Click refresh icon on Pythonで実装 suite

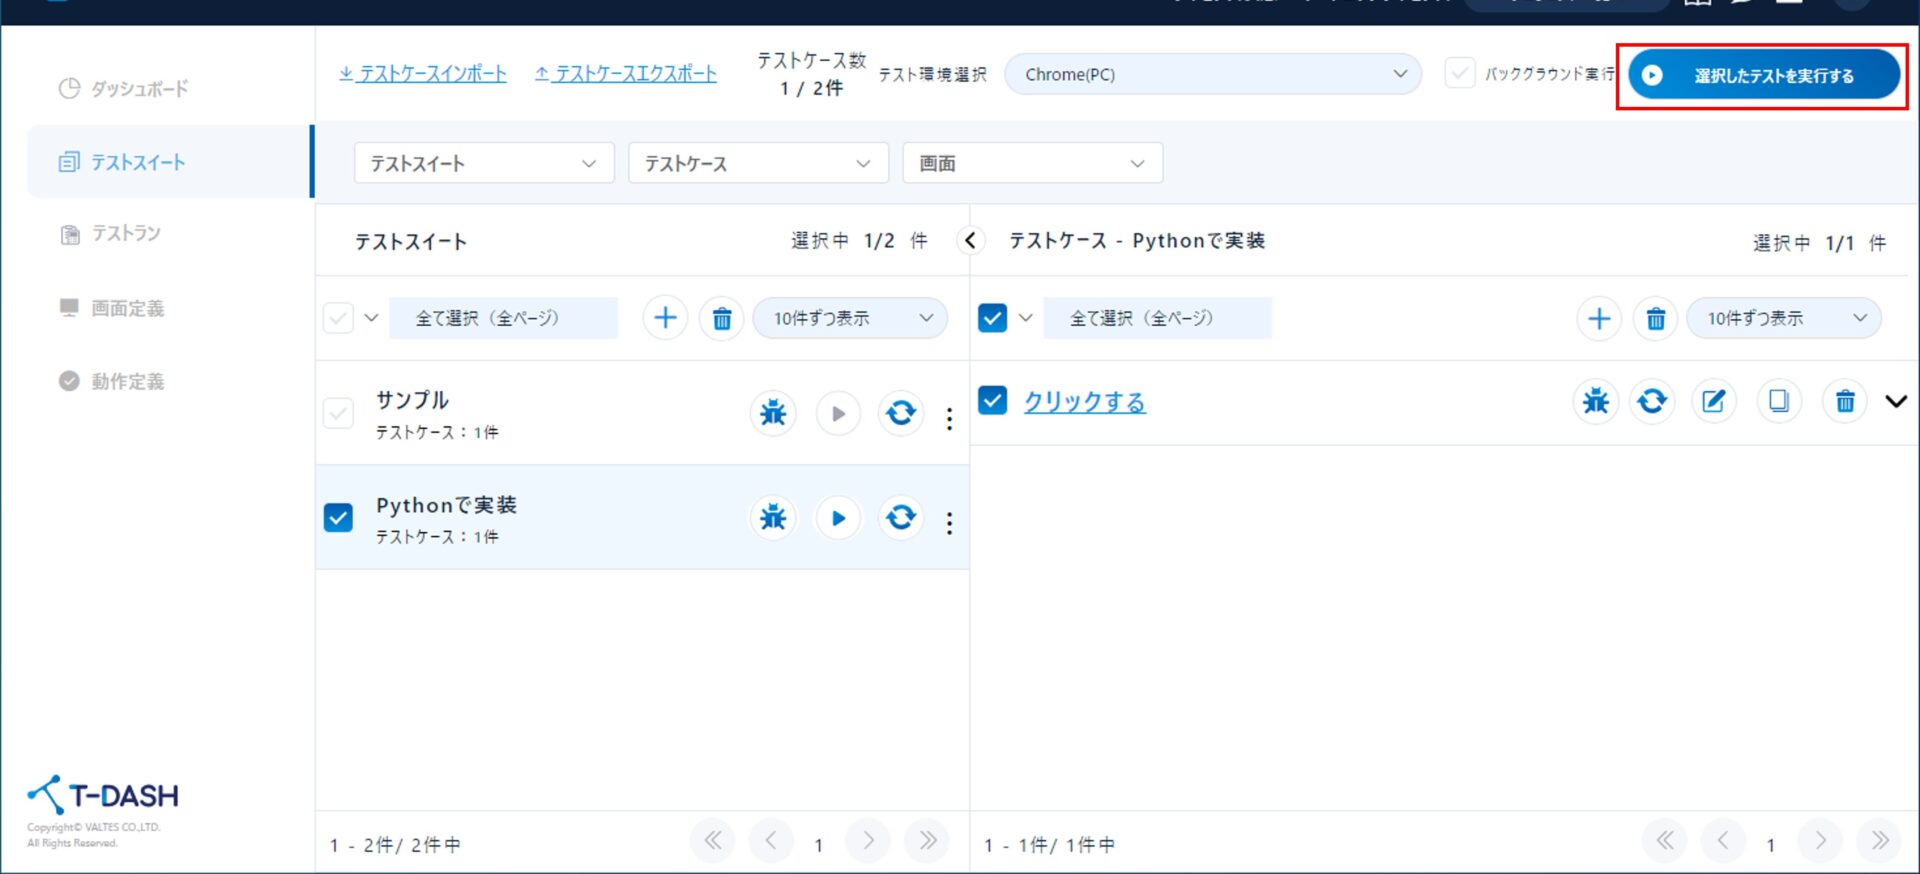point(900,518)
